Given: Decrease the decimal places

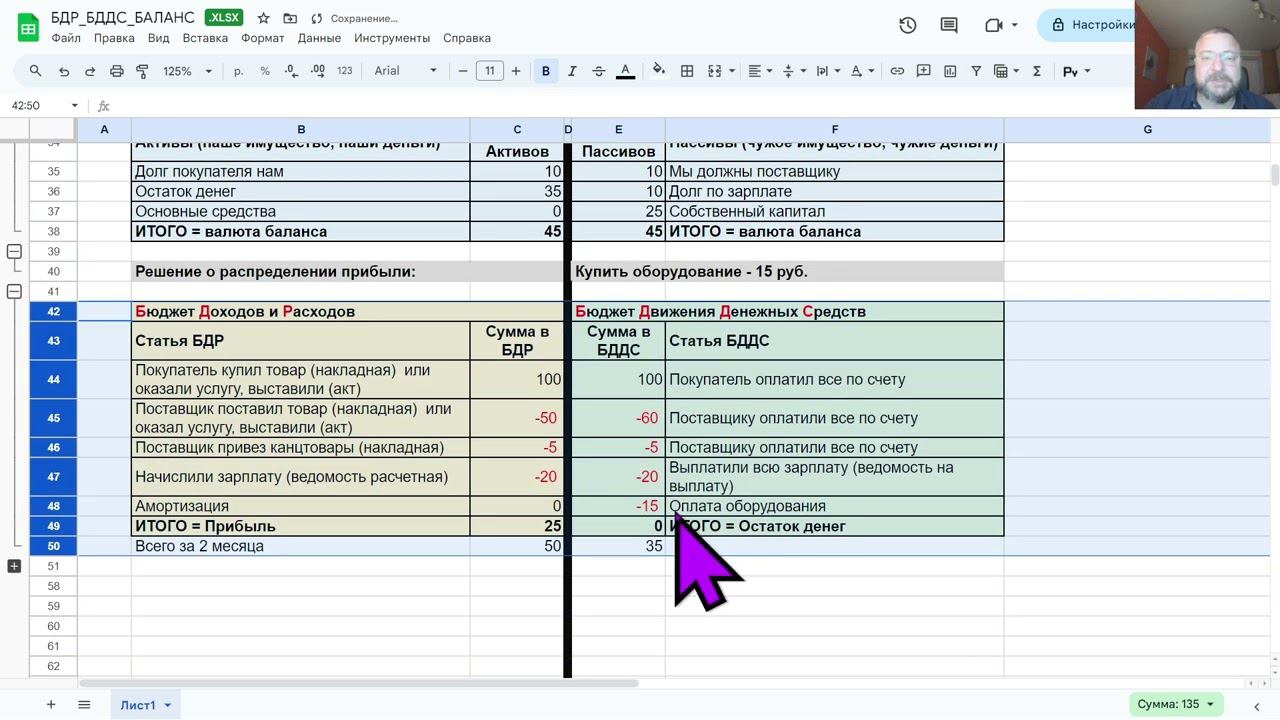Looking at the screenshot, I should [291, 71].
